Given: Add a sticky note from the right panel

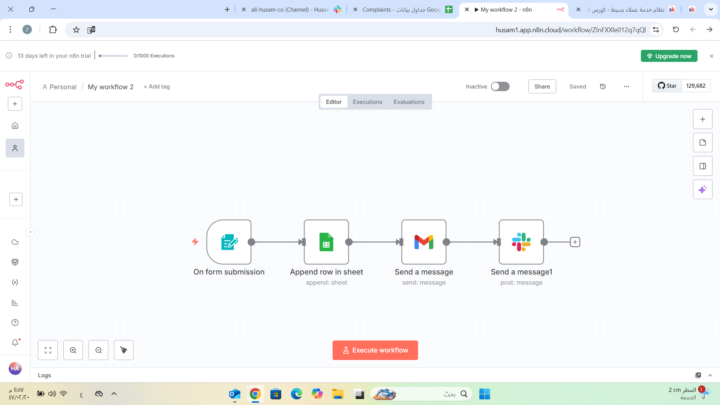Looking at the screenshot, I should pos(703,143).
